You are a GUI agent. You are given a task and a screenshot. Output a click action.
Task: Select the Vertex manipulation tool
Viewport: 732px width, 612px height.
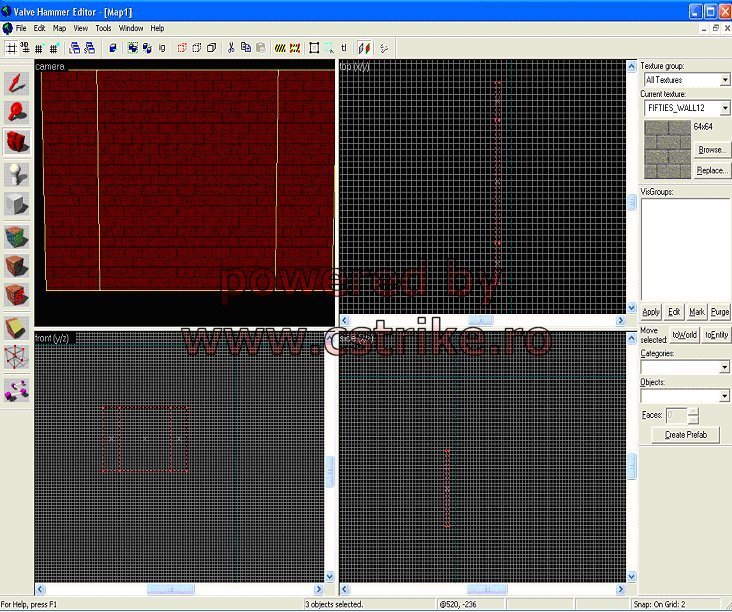pyautogui.click(x=16, y=356)
